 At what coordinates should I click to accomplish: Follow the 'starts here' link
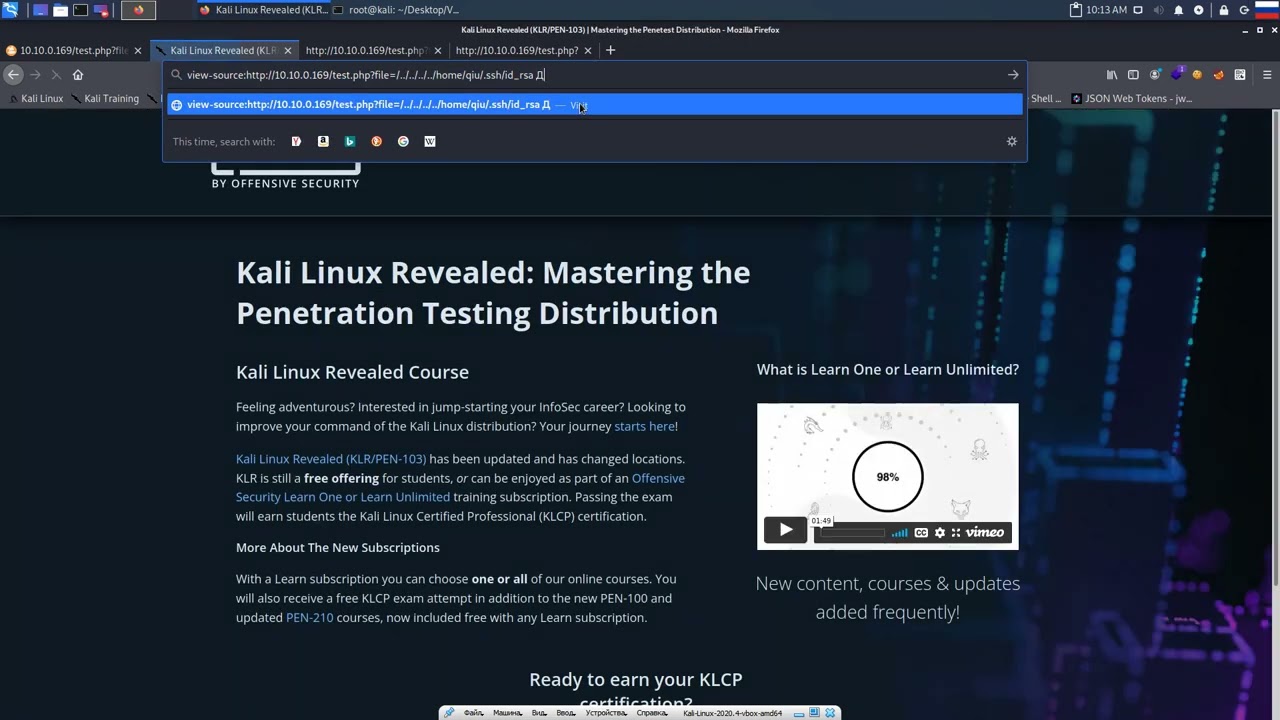pos(645,426)
